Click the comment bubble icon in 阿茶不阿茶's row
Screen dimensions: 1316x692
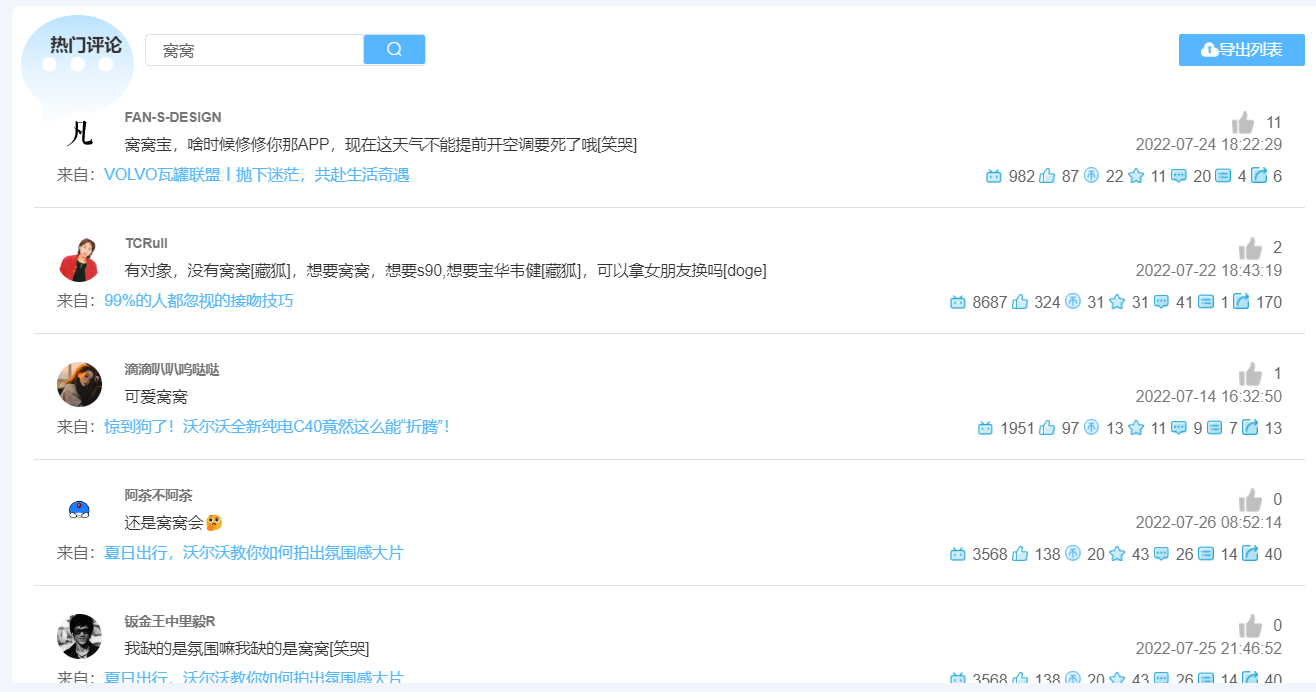1162,554
